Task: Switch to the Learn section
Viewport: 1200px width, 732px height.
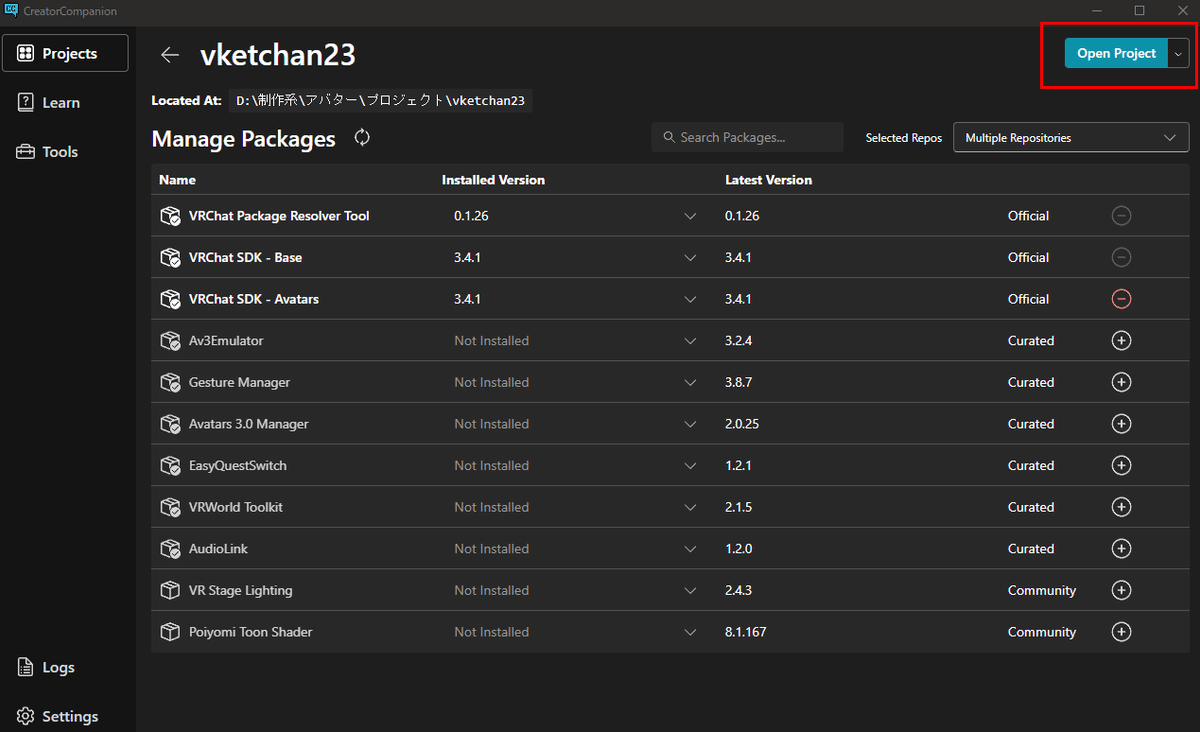Action: pyautogui.click(x=61, y=103)
